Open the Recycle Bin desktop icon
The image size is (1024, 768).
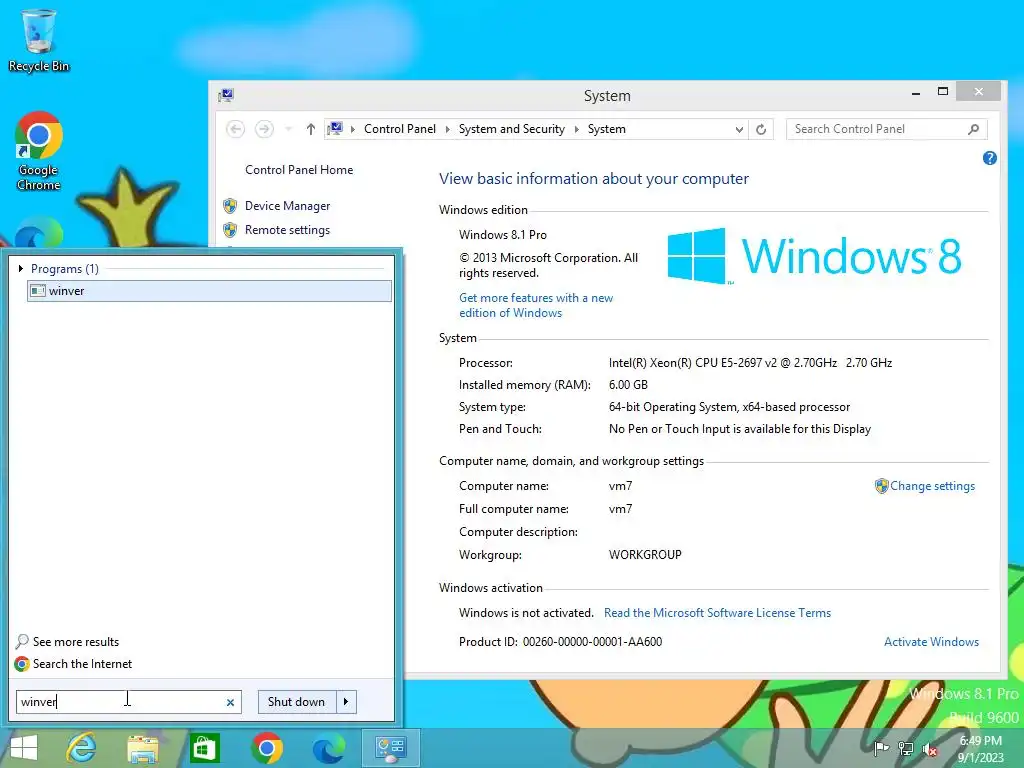click(39, 39)
